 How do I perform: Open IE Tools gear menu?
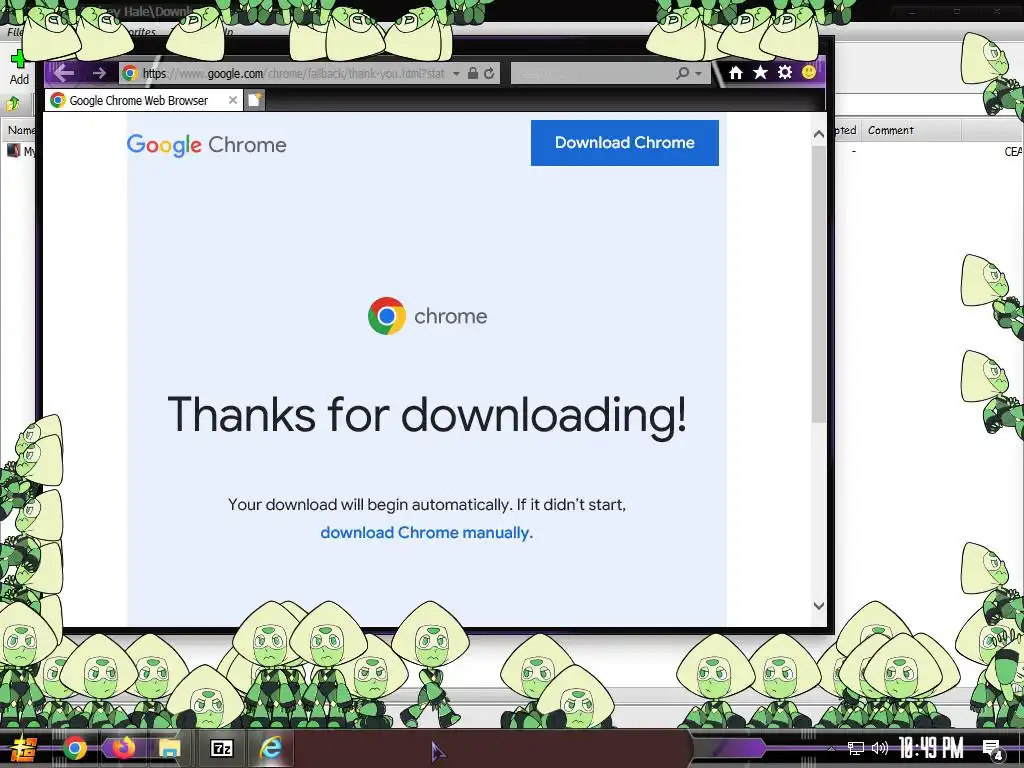(x=784, y=72)
